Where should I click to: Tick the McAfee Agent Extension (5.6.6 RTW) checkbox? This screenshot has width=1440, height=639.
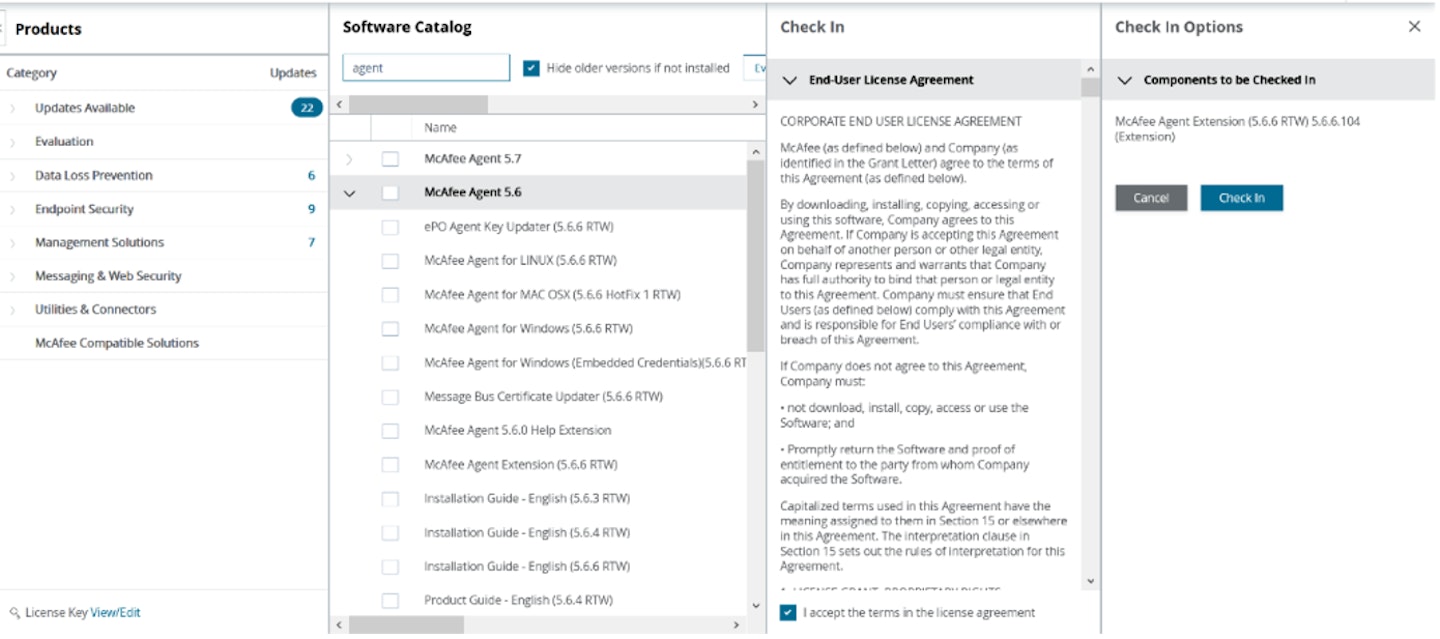click(390, 465)
